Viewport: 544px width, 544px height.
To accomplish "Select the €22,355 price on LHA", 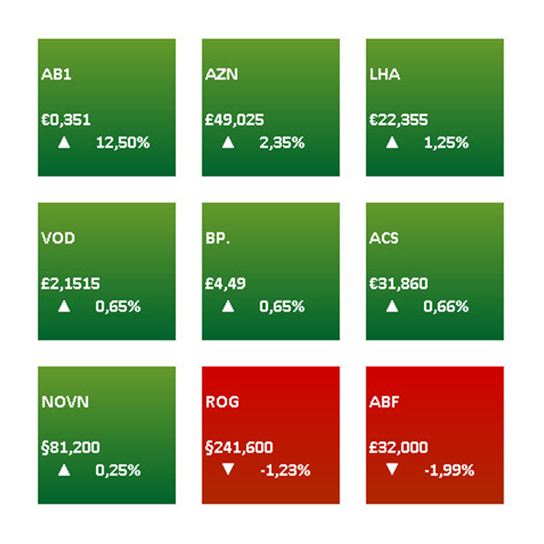I will click(398, 120).
